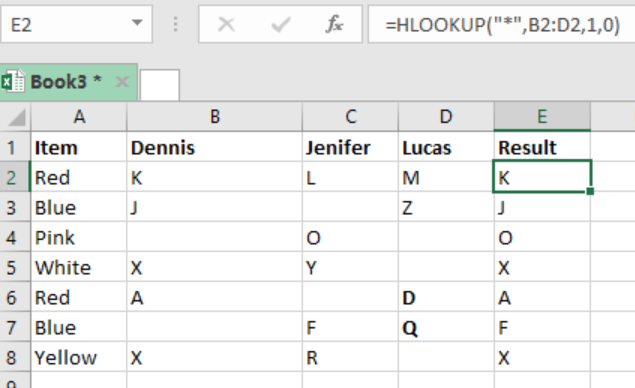Select row 1 header
The width and height of the screenshot is (635, 388).
click(x=15, y=147)
